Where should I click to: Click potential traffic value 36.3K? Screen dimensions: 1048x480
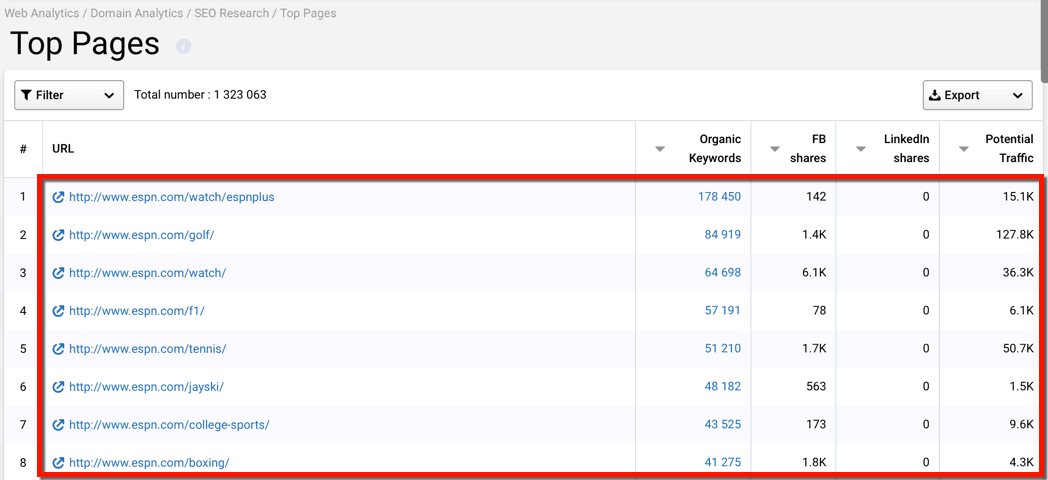click(x=1018, y=273)
